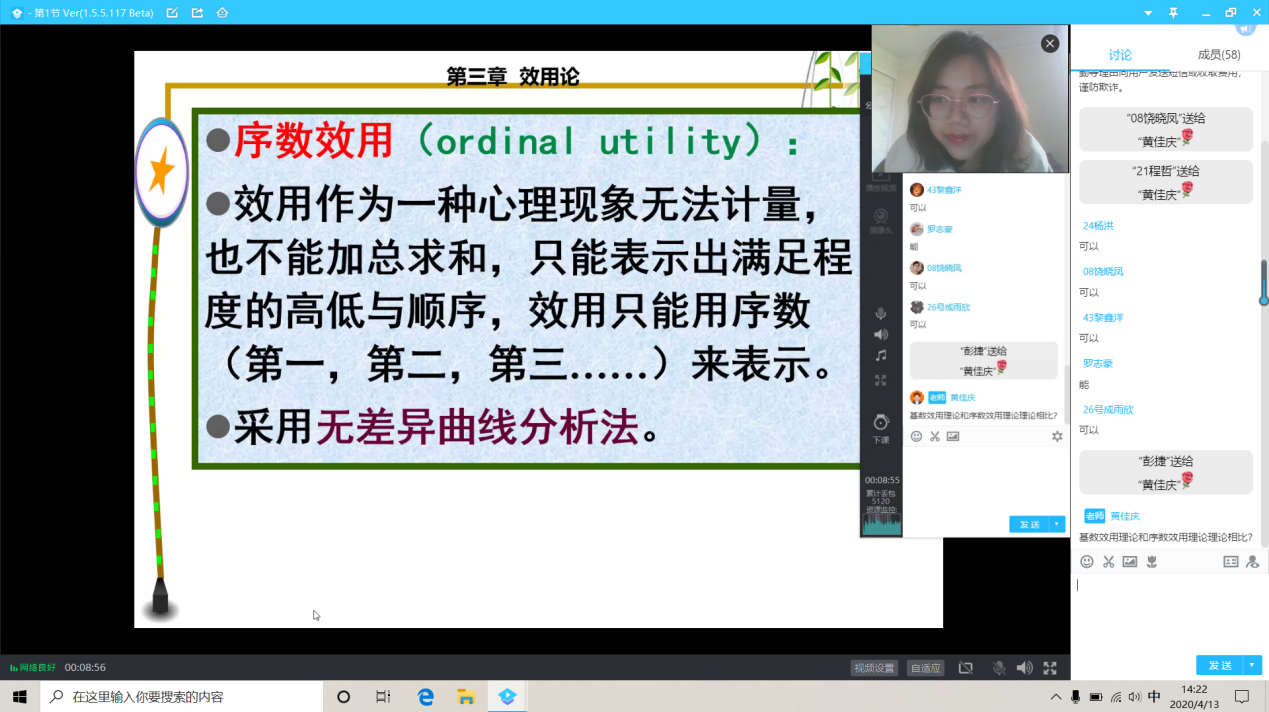Expand the Windows system tray hidden icons

(1055, 697)
